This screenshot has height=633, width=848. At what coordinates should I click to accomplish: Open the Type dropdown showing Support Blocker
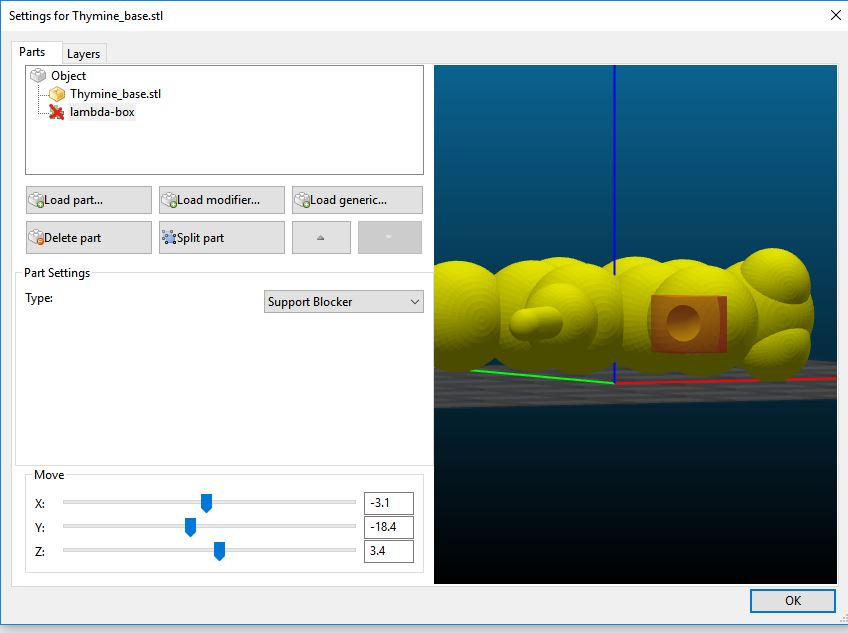click(x=343, y=302)
